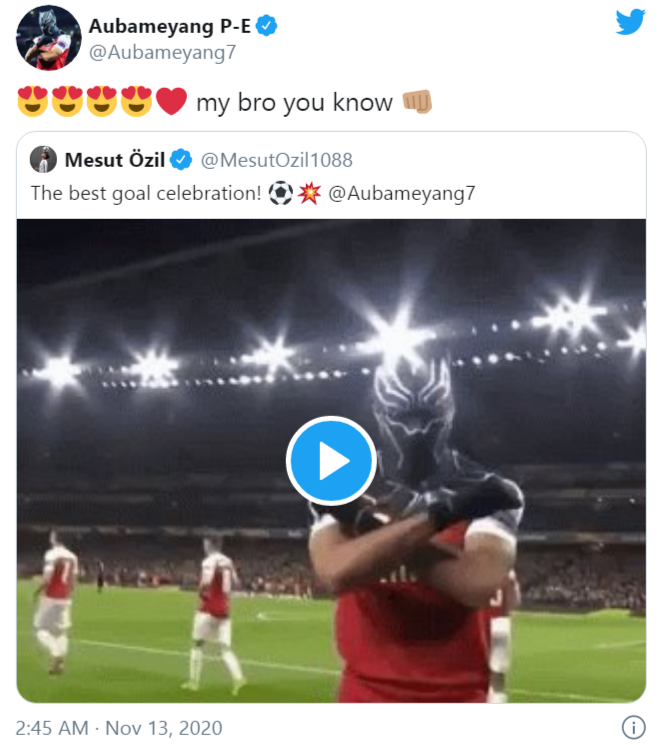Click verified badge beside Aubameyang P-E
Viewport: 660px width, 745px height.
point(265,27)
